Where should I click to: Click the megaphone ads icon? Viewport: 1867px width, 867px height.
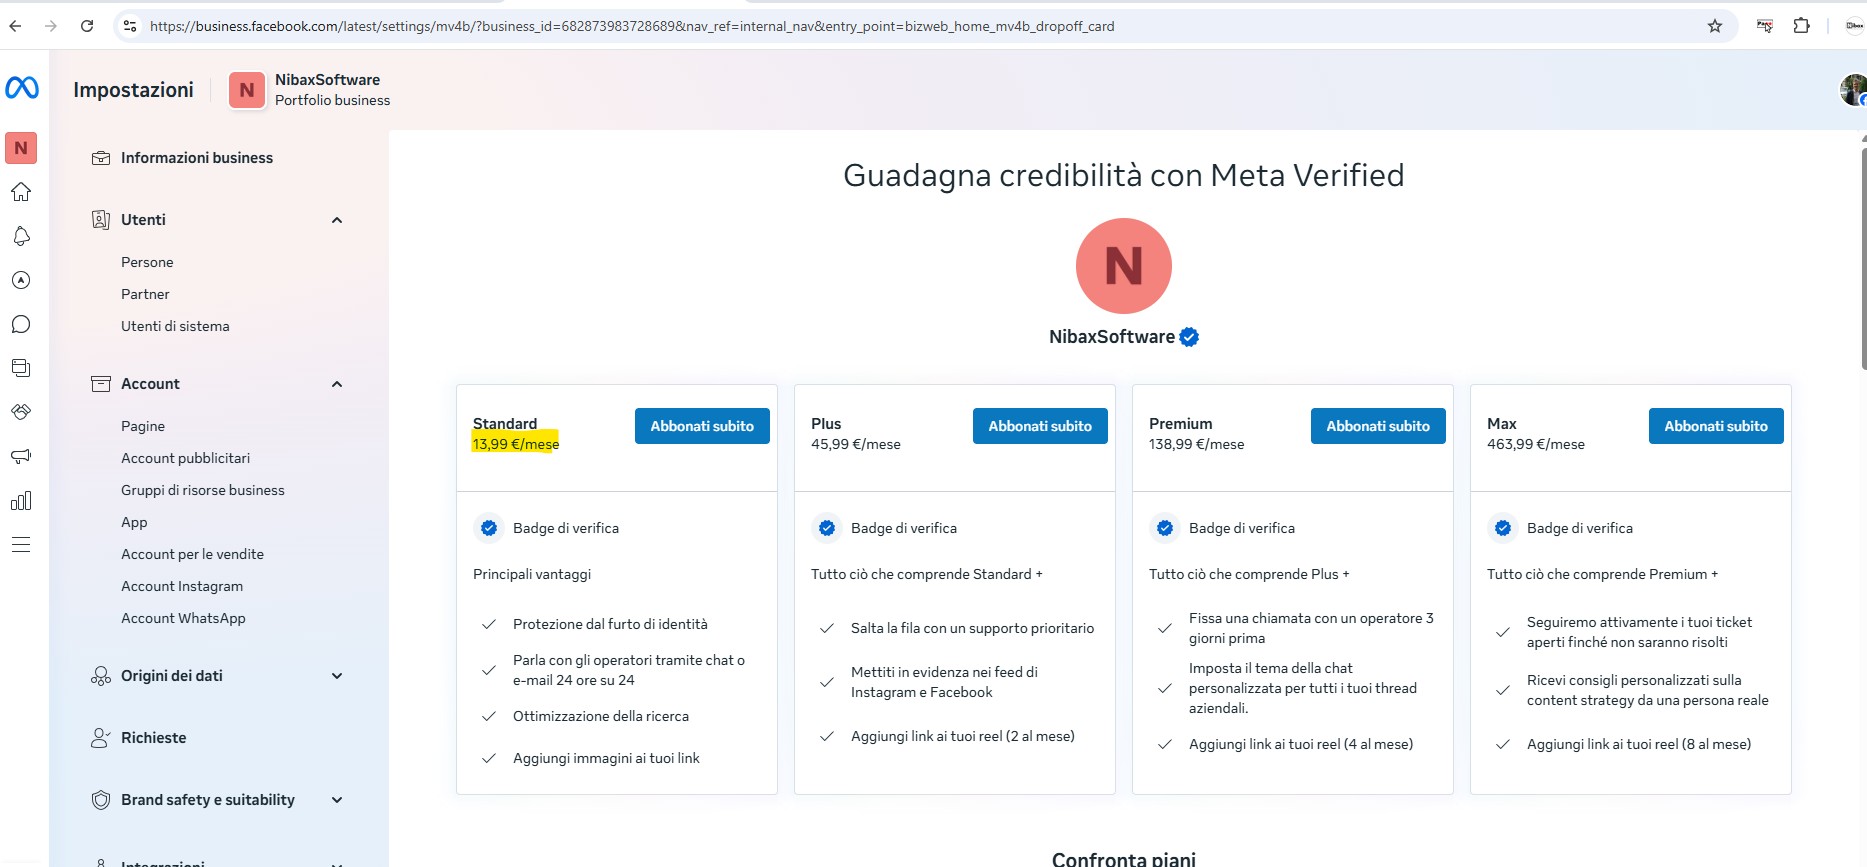(21, 456)
